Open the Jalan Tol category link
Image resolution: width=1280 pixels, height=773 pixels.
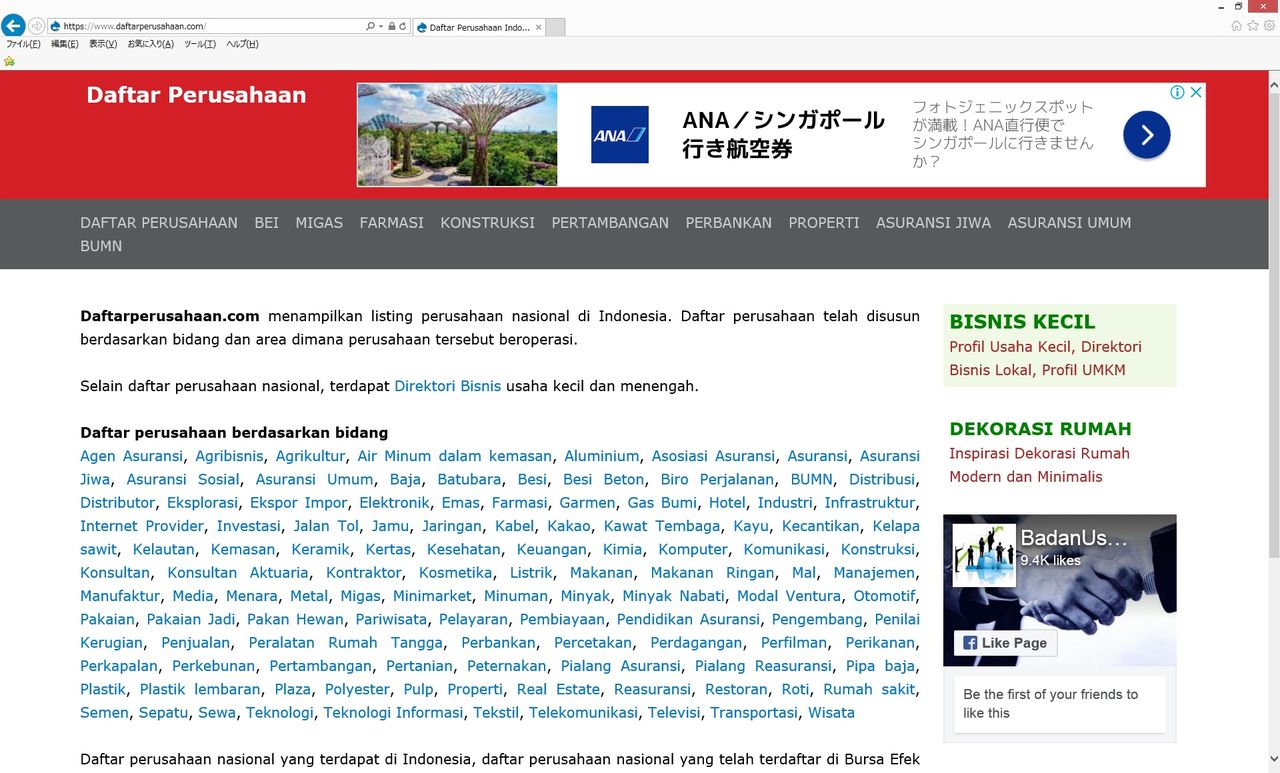click(x=326, y=526)
